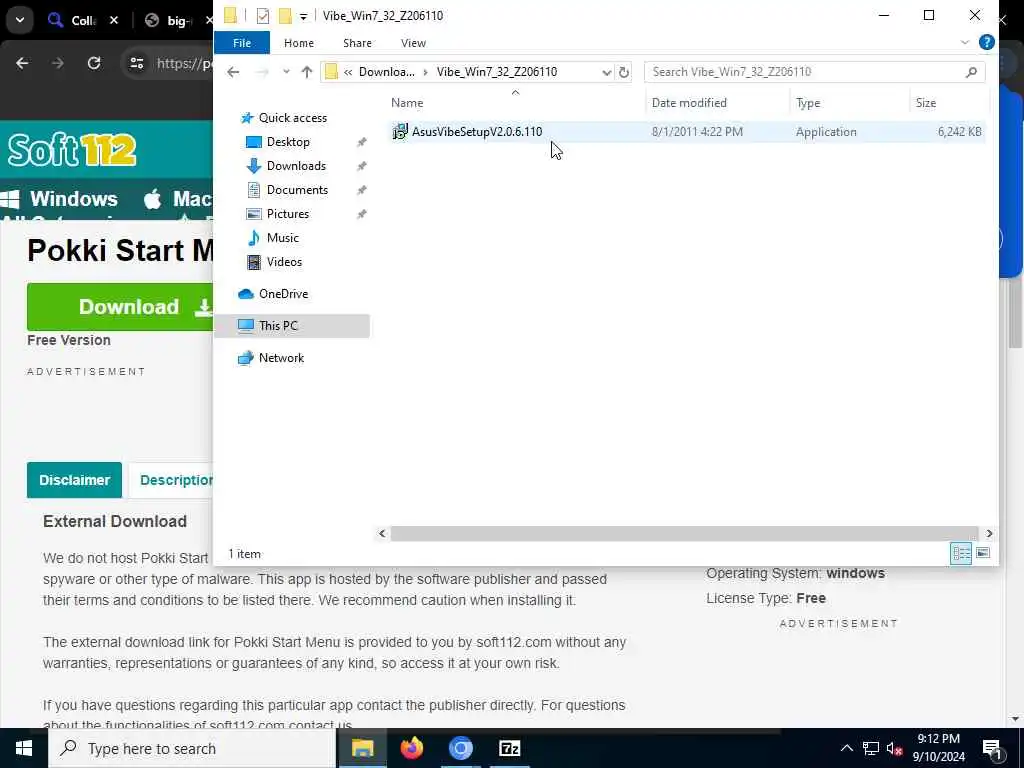Refresh the current folder view
The image size is (1024, 768).
624,72
